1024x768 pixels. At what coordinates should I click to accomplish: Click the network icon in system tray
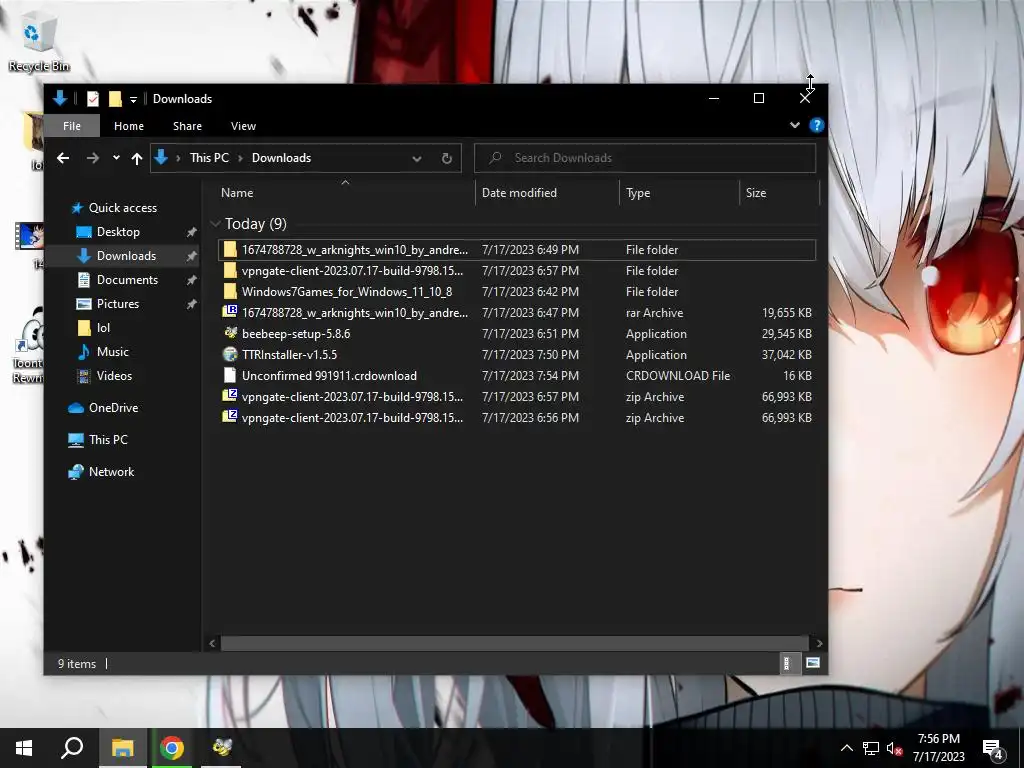tap(871, 748)
